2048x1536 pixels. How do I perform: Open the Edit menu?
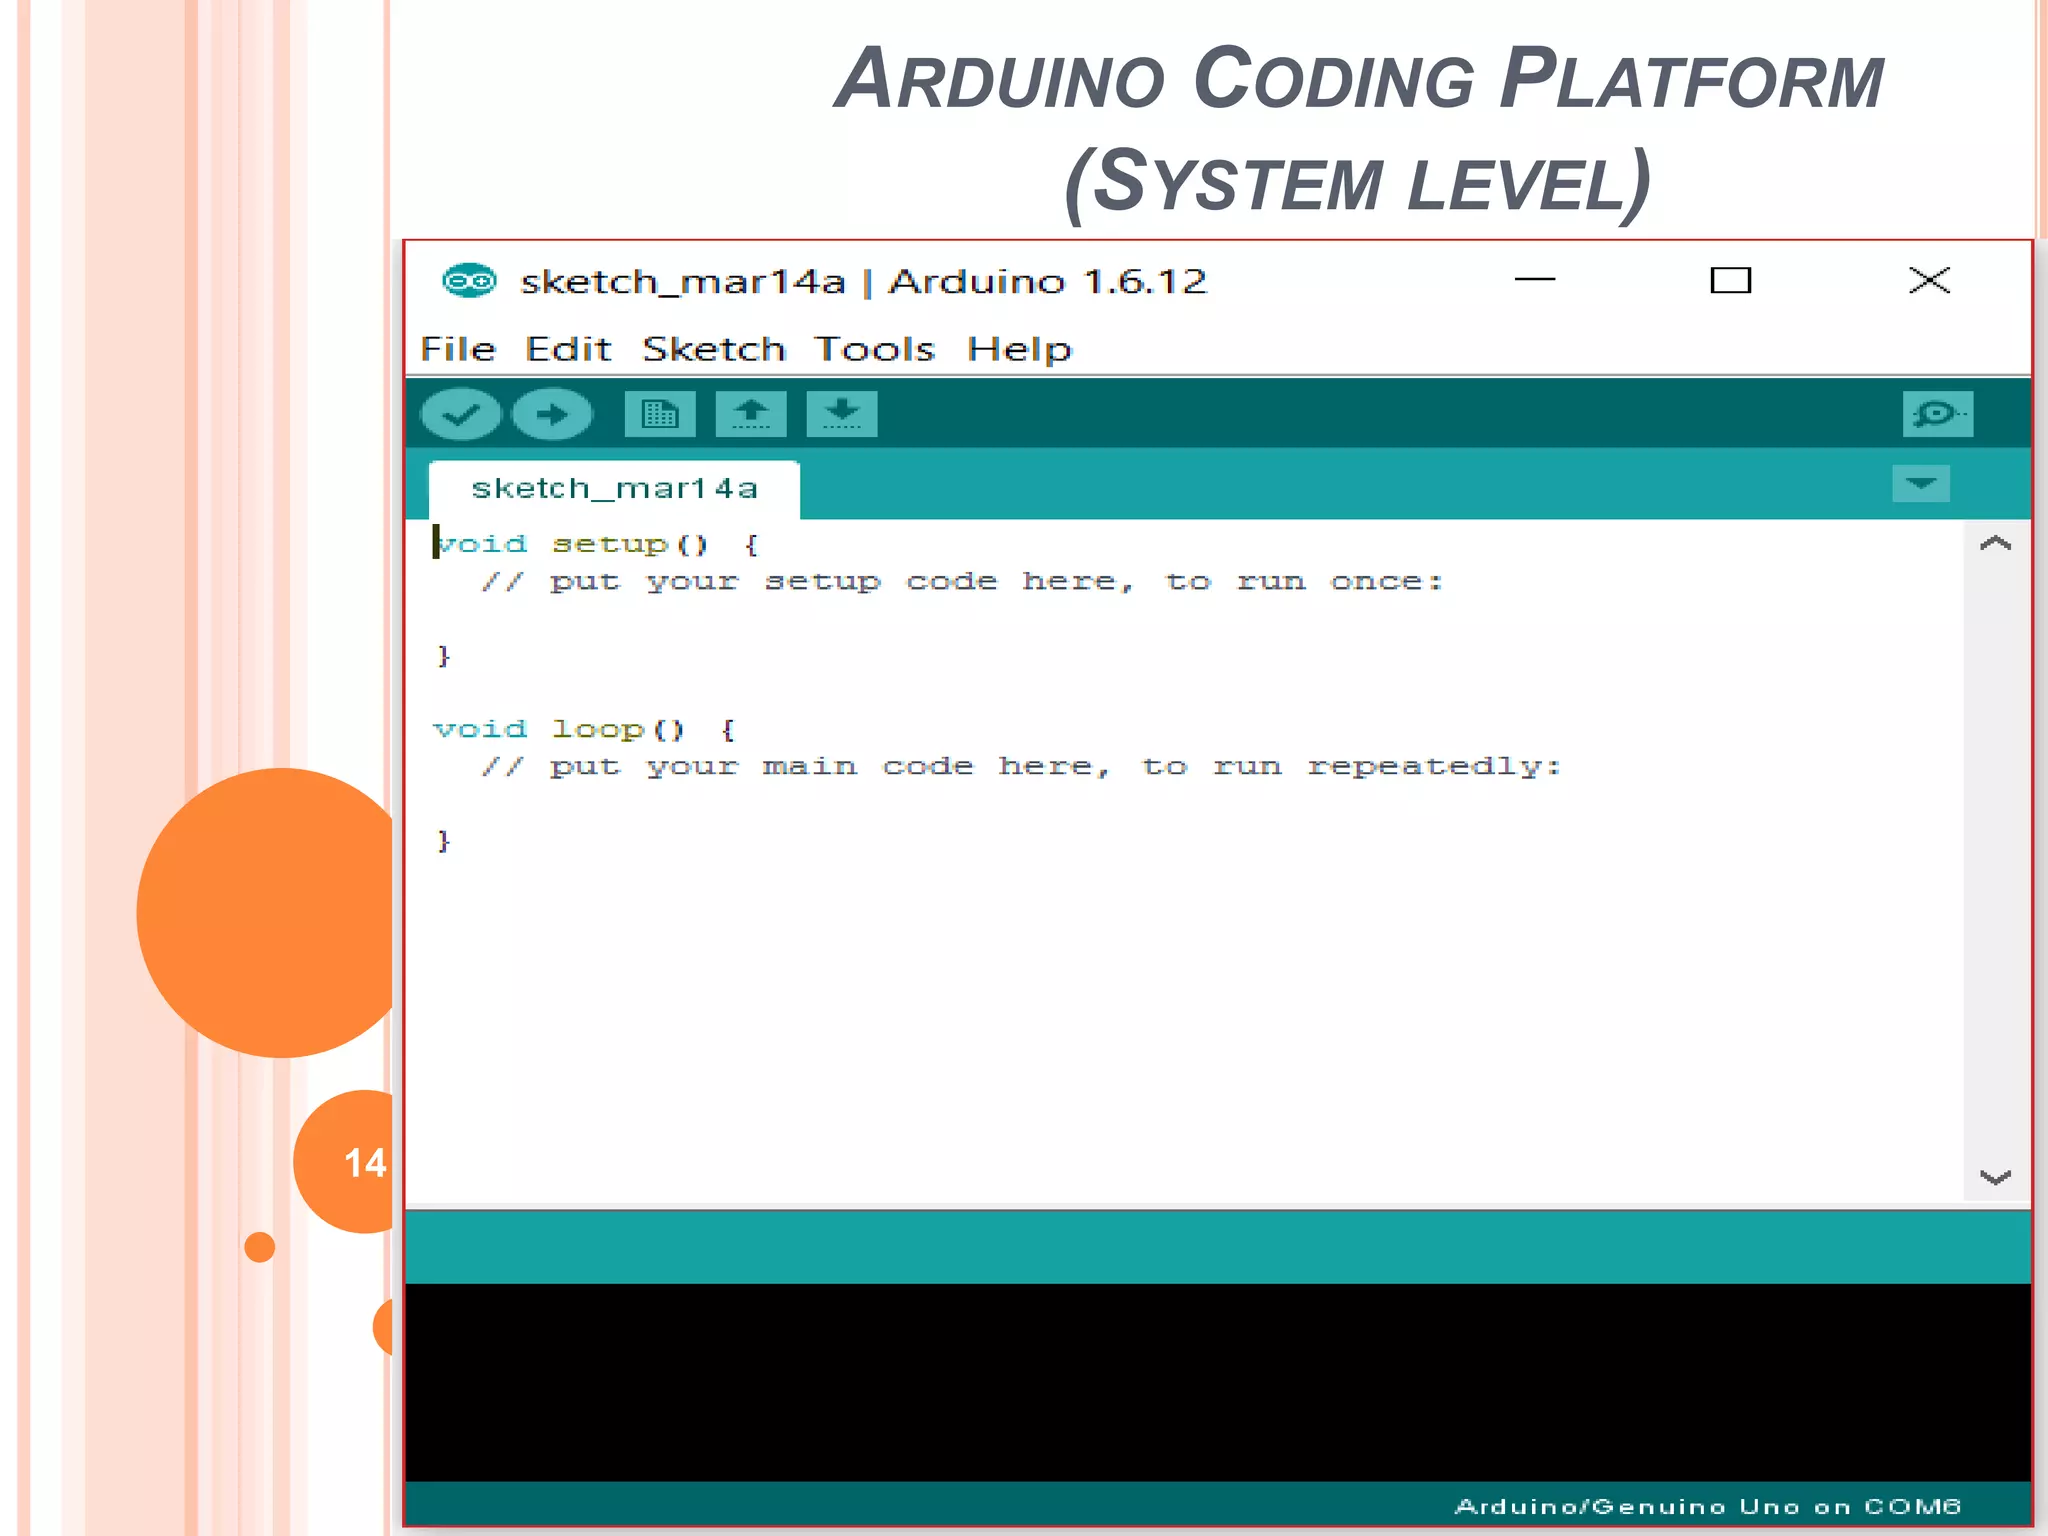point(568,349)
